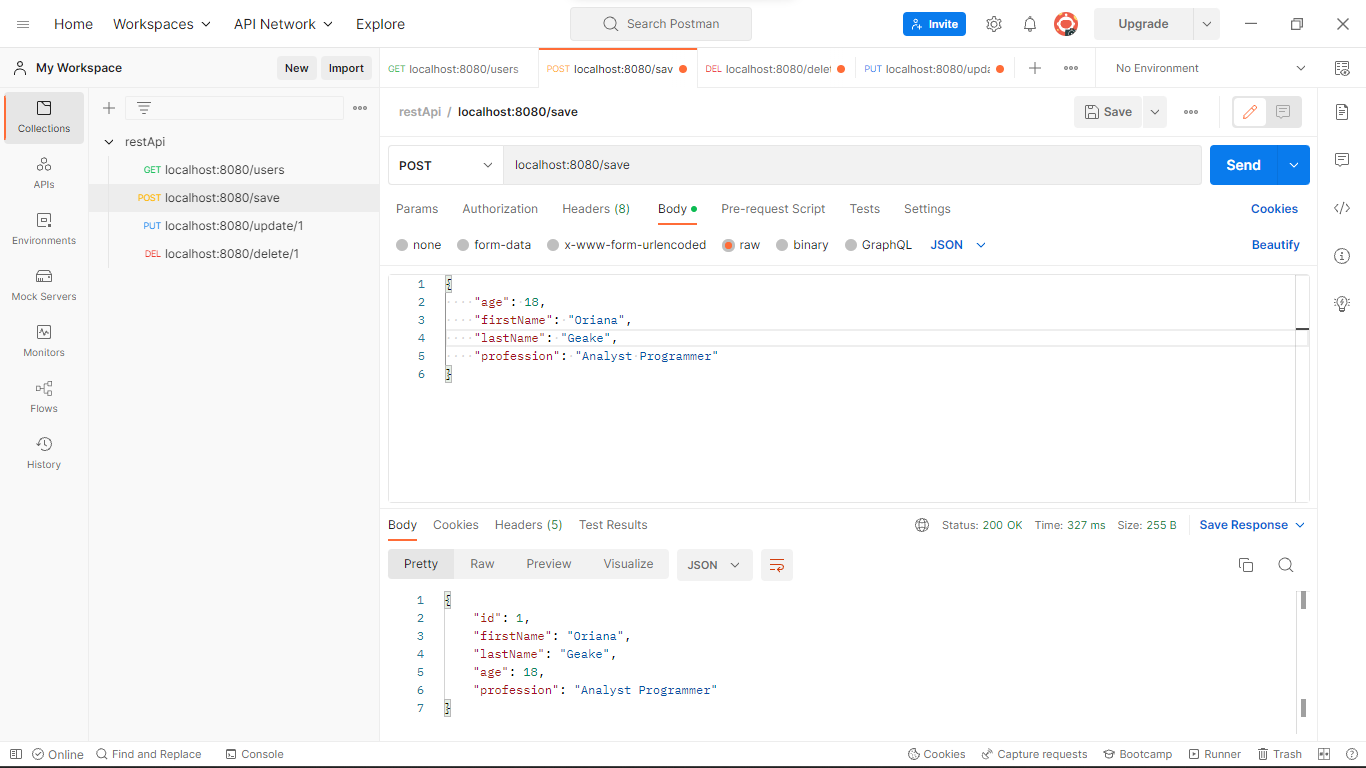Screen dimensions: 1366x768
Task: Open documentation icon in right sidebar
Action: pos(1342,112)
